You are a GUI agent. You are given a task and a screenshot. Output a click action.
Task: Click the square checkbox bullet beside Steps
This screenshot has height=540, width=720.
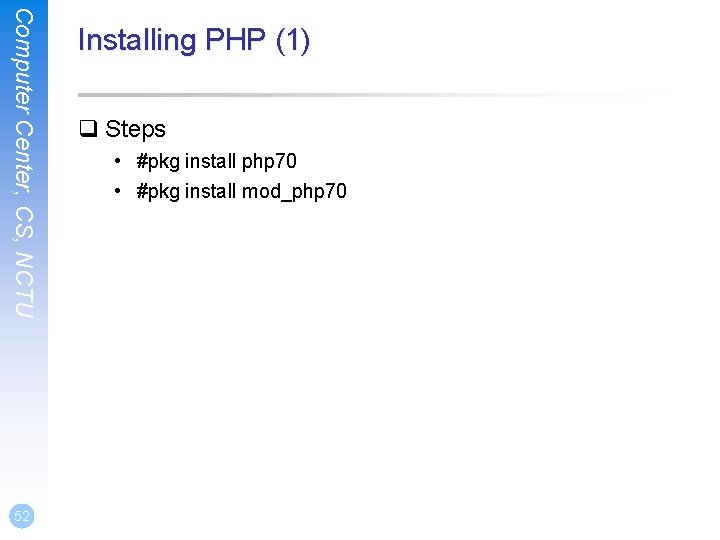(88, 129)
